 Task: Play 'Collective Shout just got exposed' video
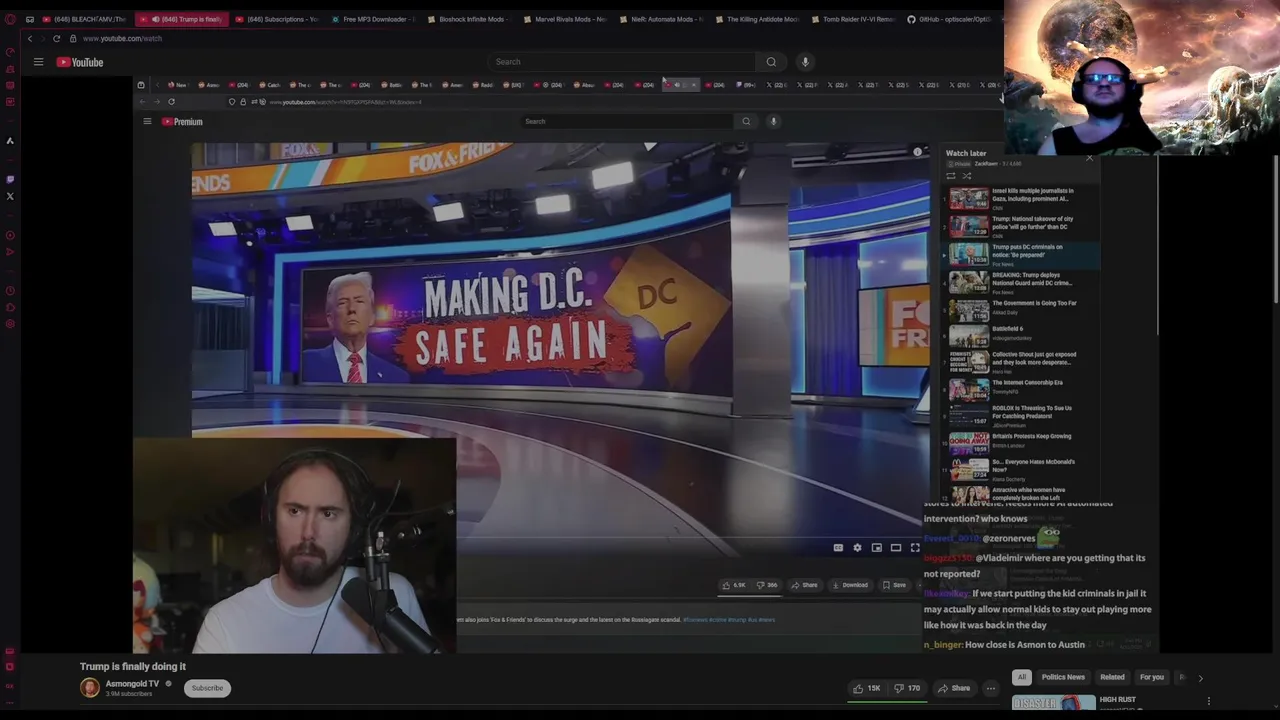(1020, 362)
